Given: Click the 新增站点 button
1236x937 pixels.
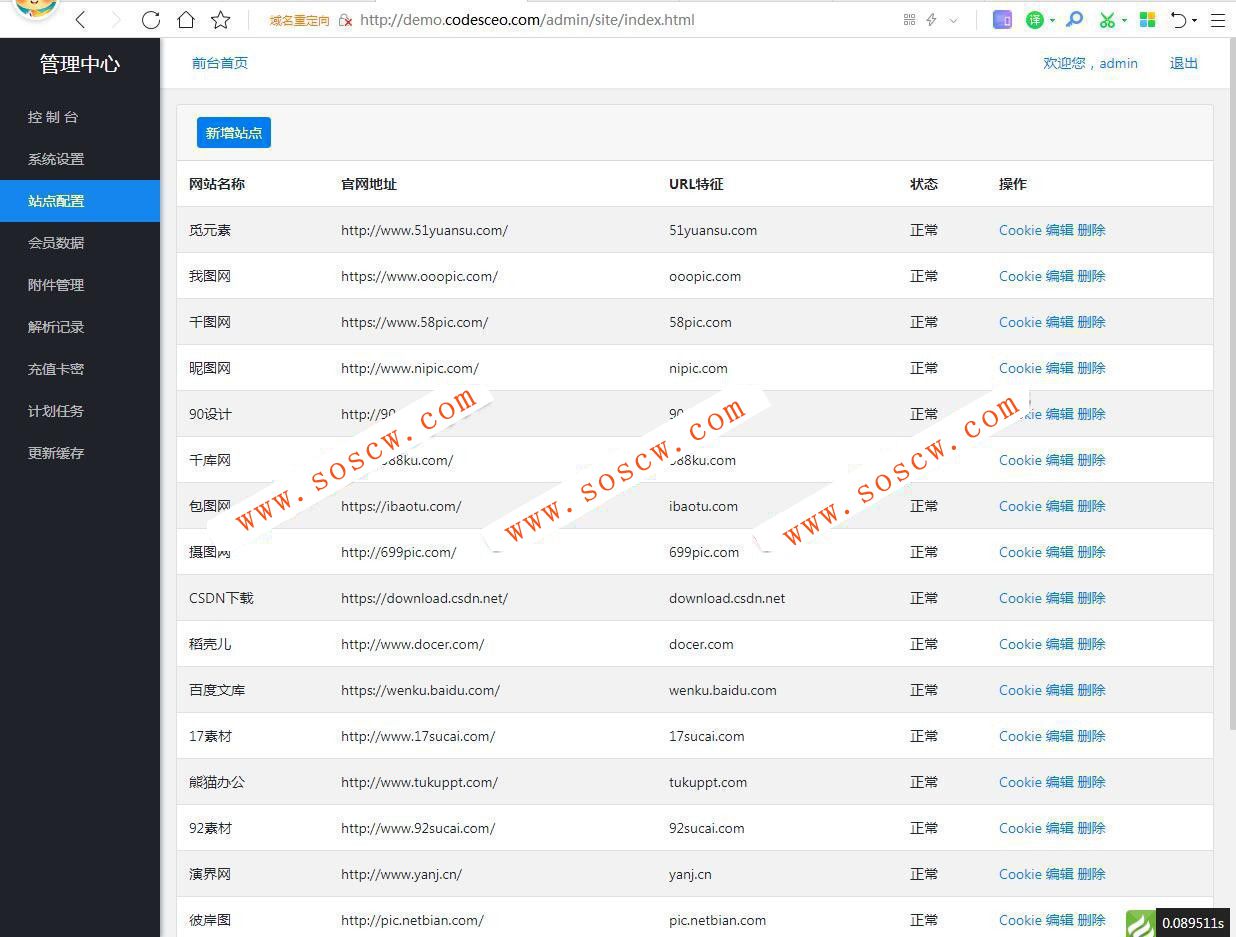Looking at the screenshot, I should 234,133.
